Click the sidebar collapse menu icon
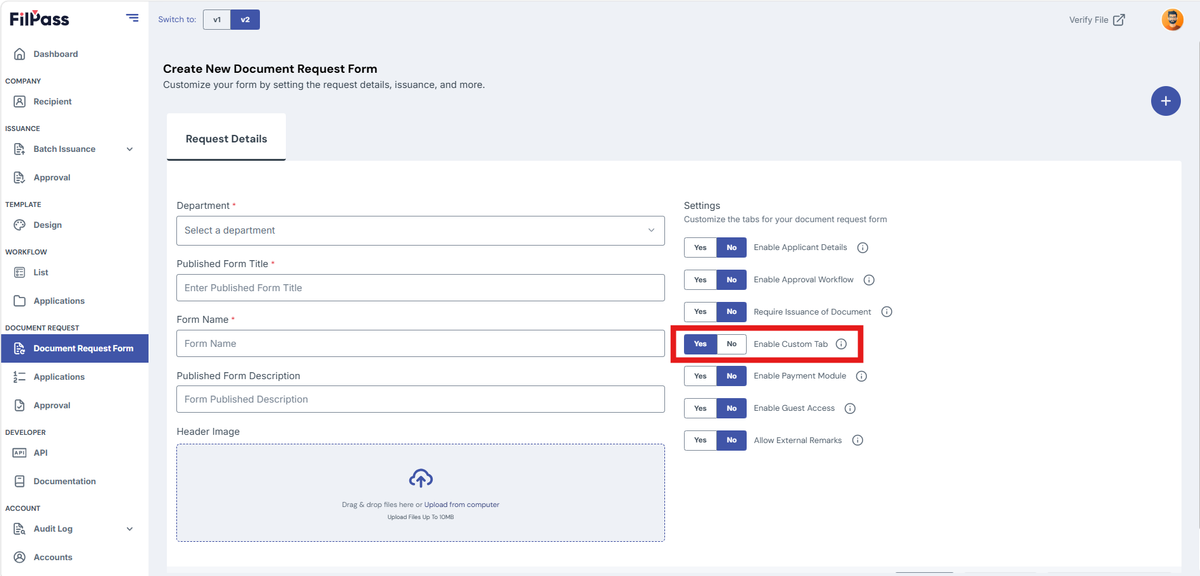The width and height of the screenshot is (1200, 576). coord(132,18)
